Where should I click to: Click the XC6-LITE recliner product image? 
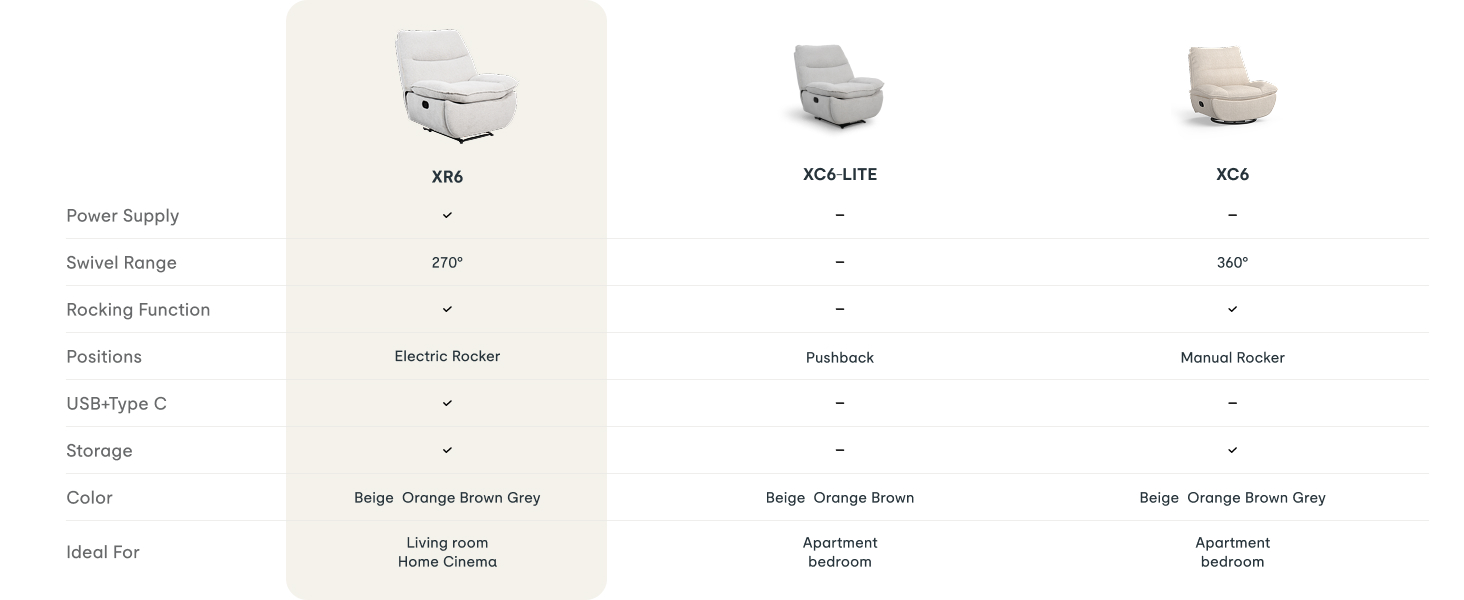click(x=839, y=87)
